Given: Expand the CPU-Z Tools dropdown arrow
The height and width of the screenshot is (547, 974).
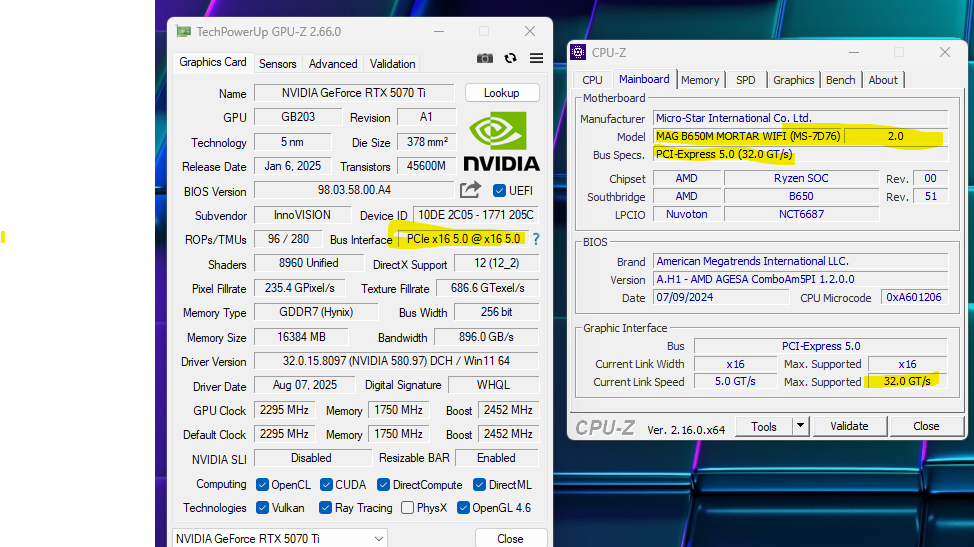Looking at the screenshot, I should click(801, 426).
